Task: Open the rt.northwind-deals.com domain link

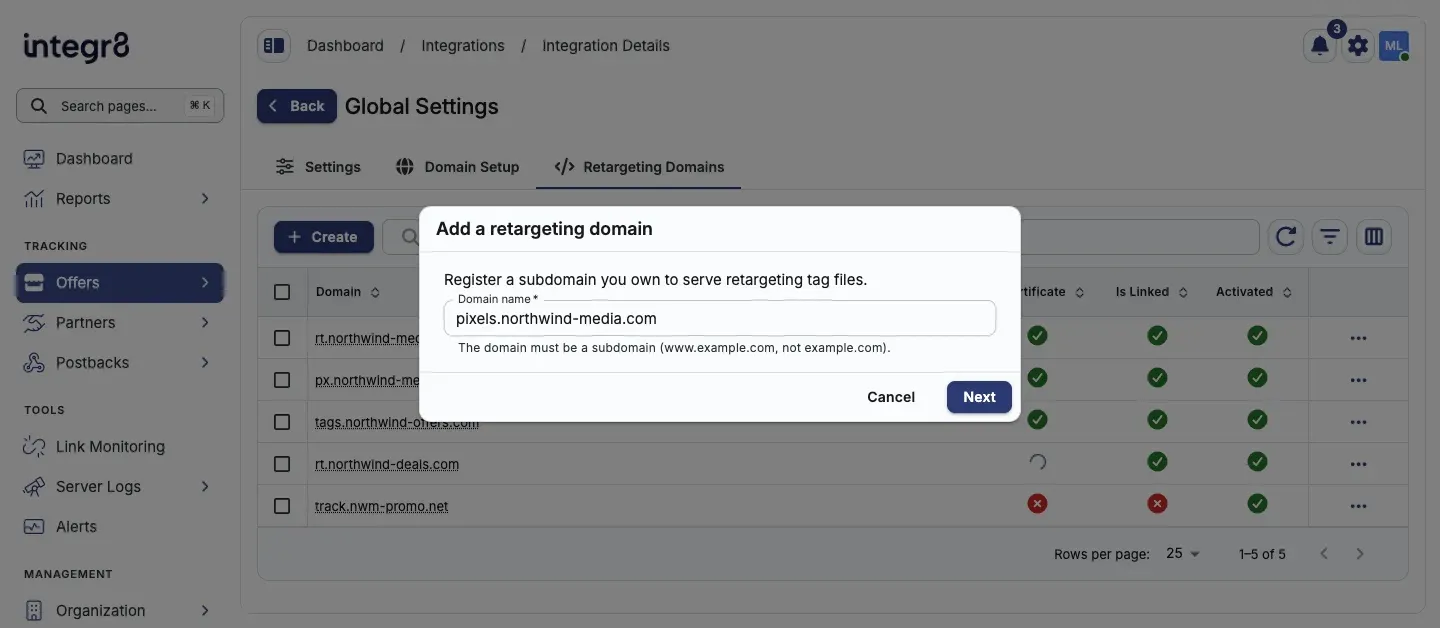Action: 387,464
